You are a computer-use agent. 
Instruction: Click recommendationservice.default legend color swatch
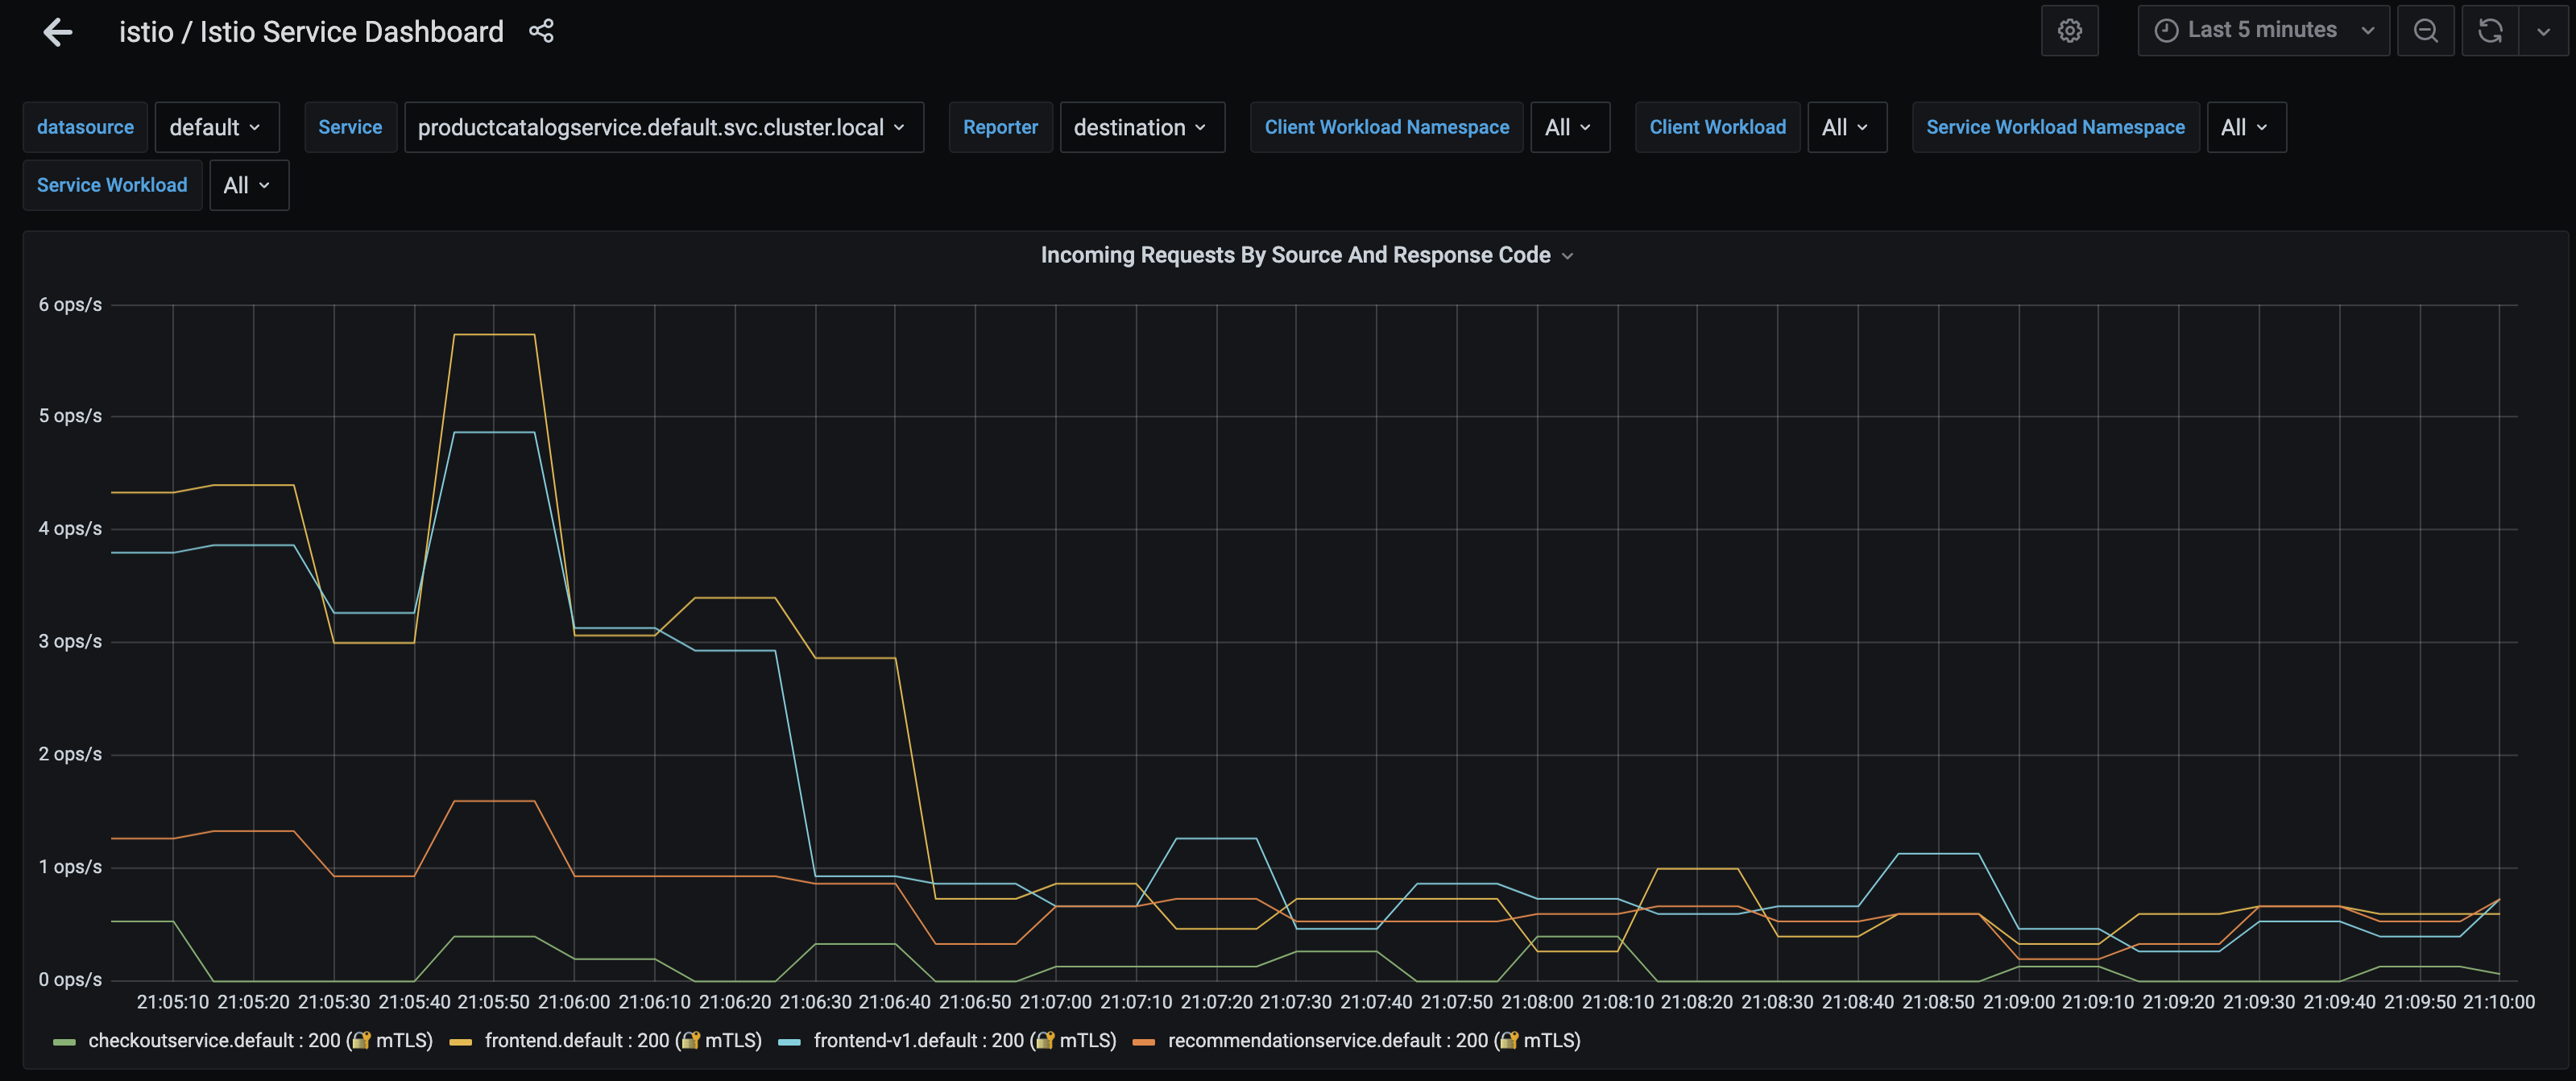point(1143,1042)
